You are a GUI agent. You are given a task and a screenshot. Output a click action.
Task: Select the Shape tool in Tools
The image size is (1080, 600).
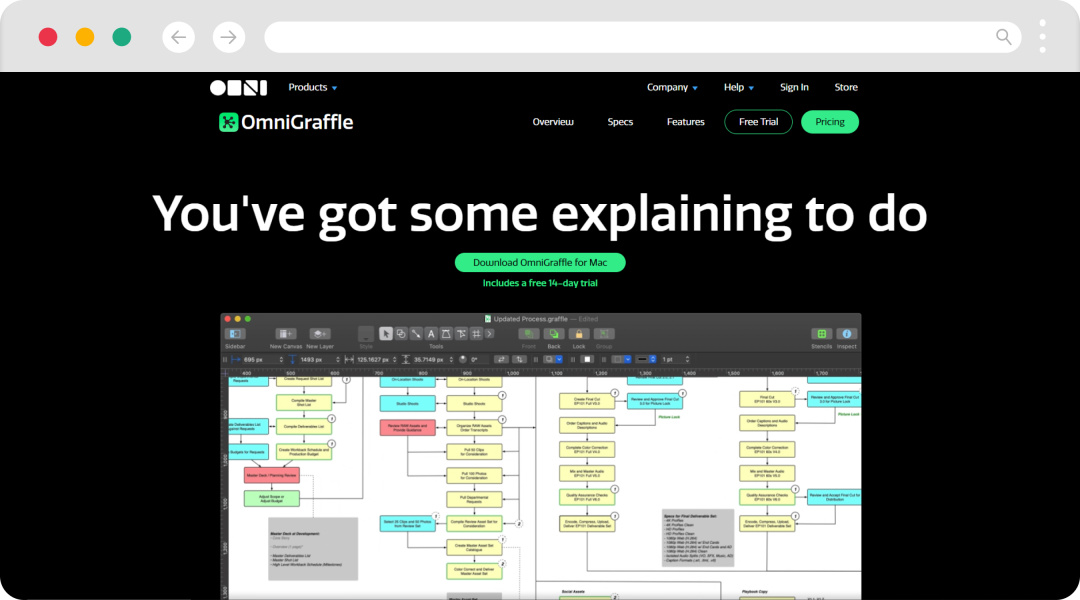coord(401,334)
